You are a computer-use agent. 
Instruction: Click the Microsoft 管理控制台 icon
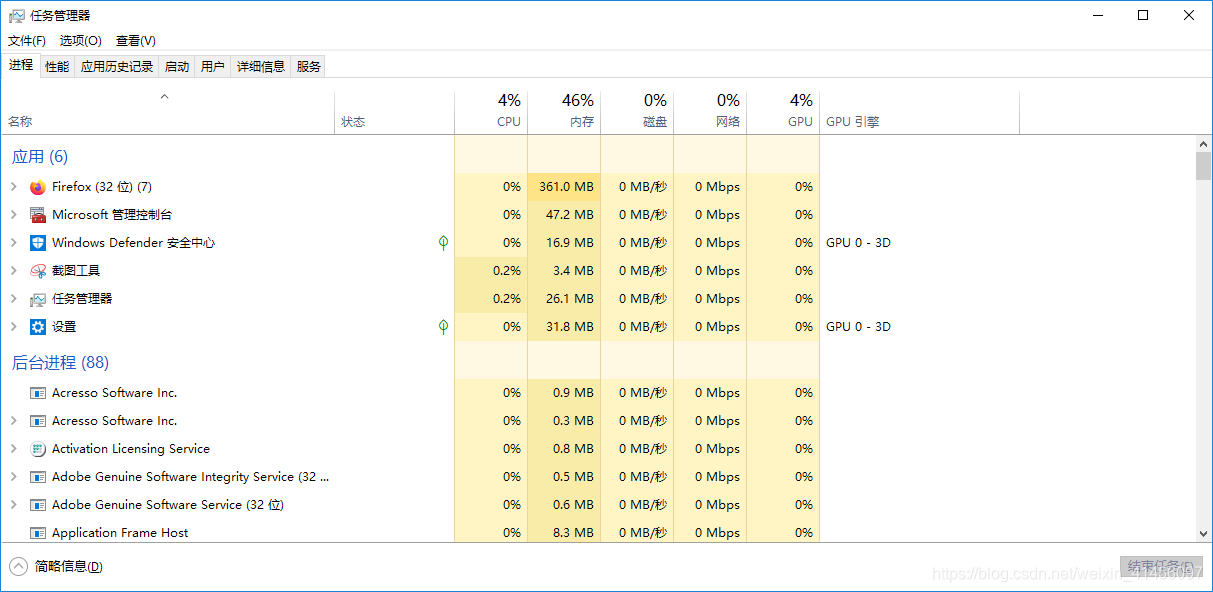tap(38, 215)
